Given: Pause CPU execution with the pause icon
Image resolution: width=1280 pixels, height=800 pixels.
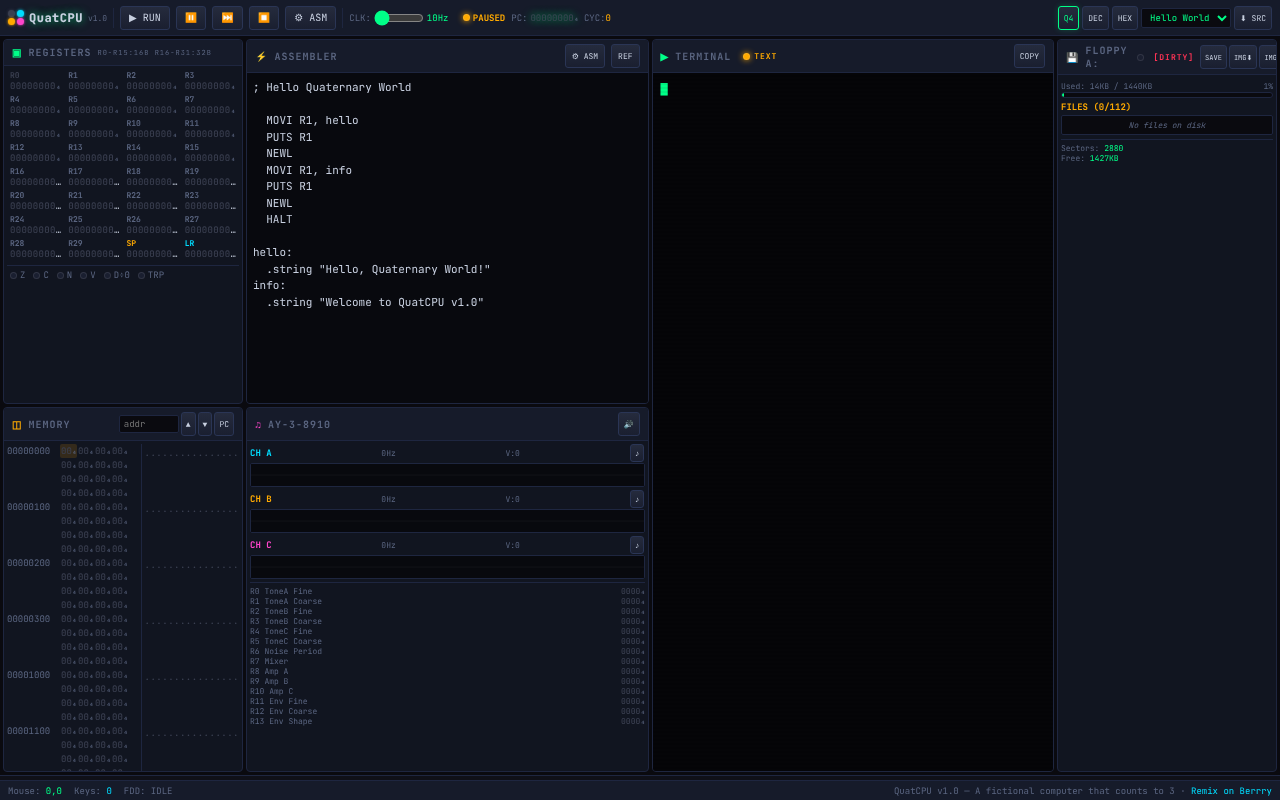Looking at the screenshot, I should click(191, 18).
